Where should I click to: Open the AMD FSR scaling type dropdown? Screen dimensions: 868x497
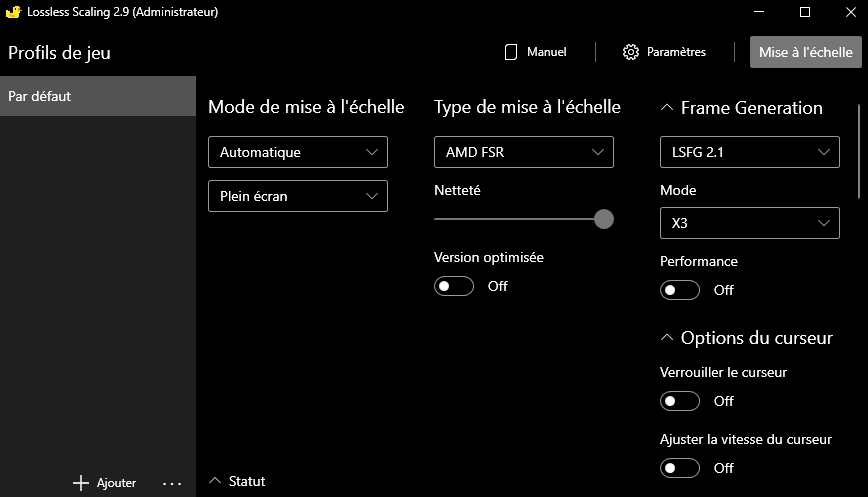coord(523,152)
